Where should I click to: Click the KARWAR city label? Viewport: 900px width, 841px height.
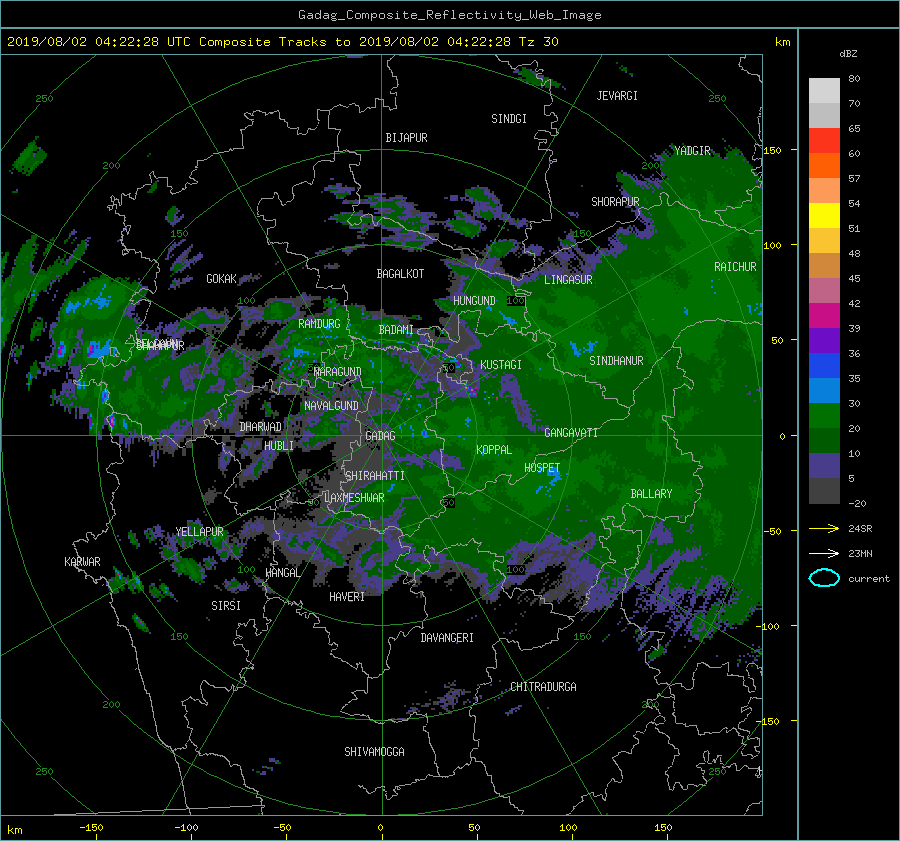(x=82, y=561)
